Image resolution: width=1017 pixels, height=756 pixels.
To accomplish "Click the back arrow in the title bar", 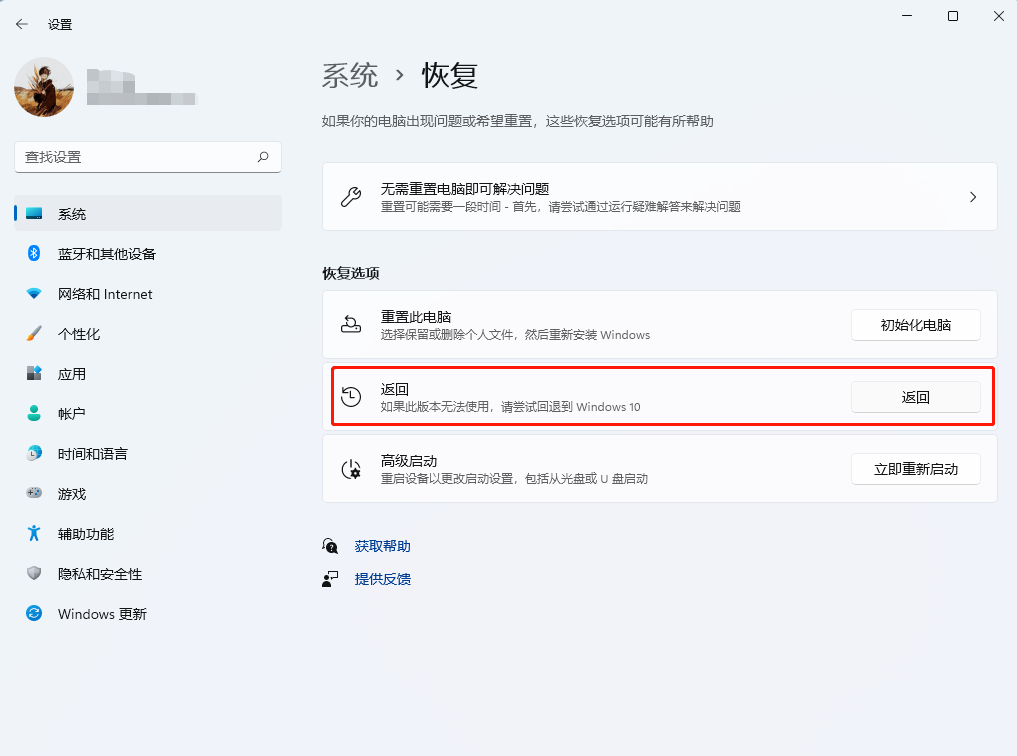I will click(x=22, y=24).
